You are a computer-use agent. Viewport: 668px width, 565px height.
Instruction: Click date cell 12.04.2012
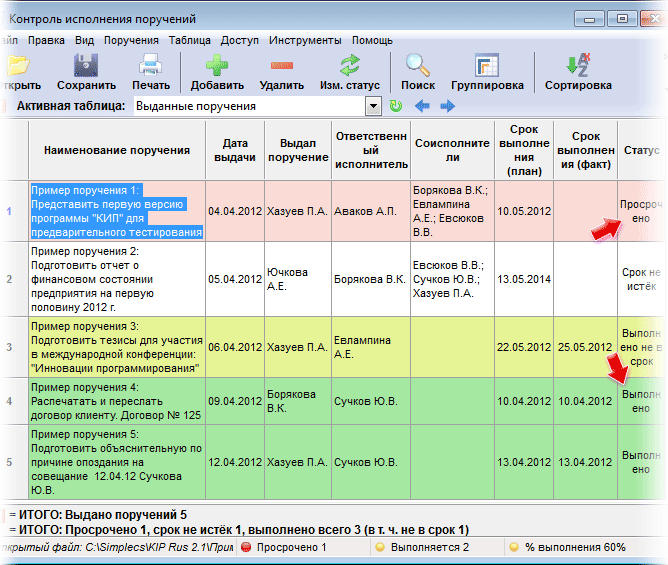click(x=235, y=462)
